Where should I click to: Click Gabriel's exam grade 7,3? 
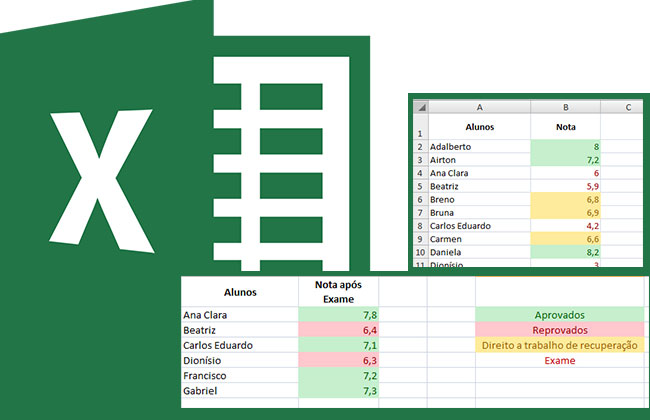(x=338, y=391)
